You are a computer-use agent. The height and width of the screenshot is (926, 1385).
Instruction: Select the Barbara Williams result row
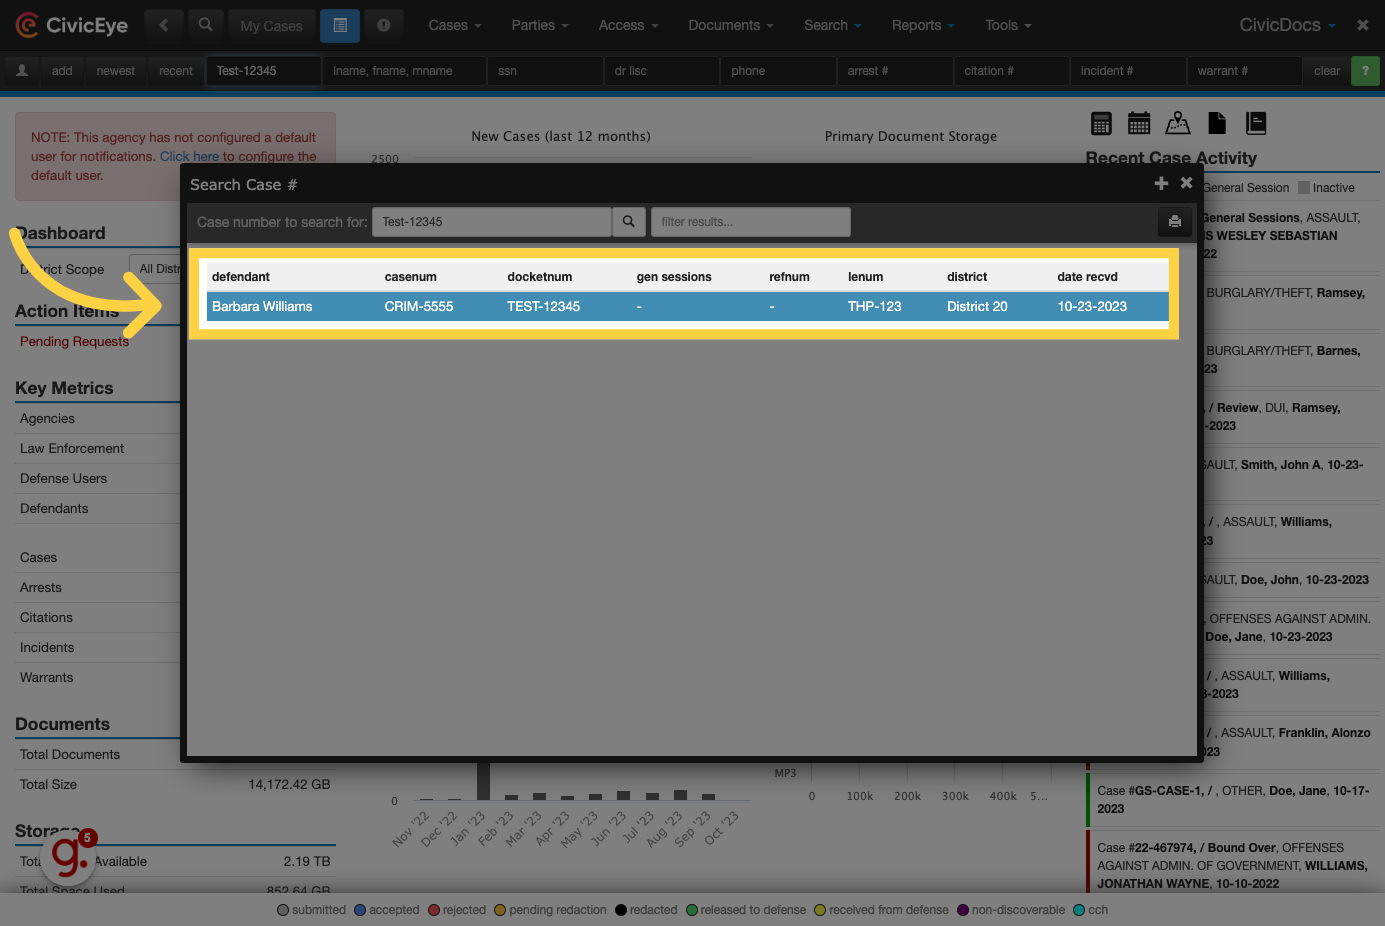pyautogui.click(x=687, y=306)
